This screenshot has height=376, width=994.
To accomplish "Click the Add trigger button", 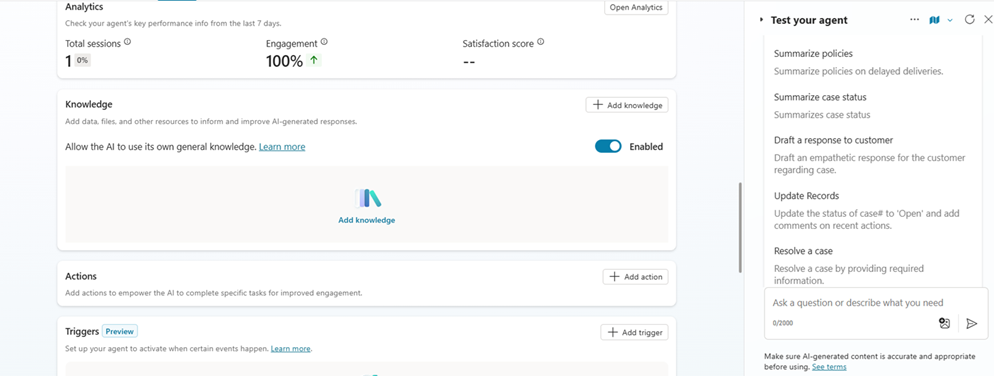I will (634, 332).
